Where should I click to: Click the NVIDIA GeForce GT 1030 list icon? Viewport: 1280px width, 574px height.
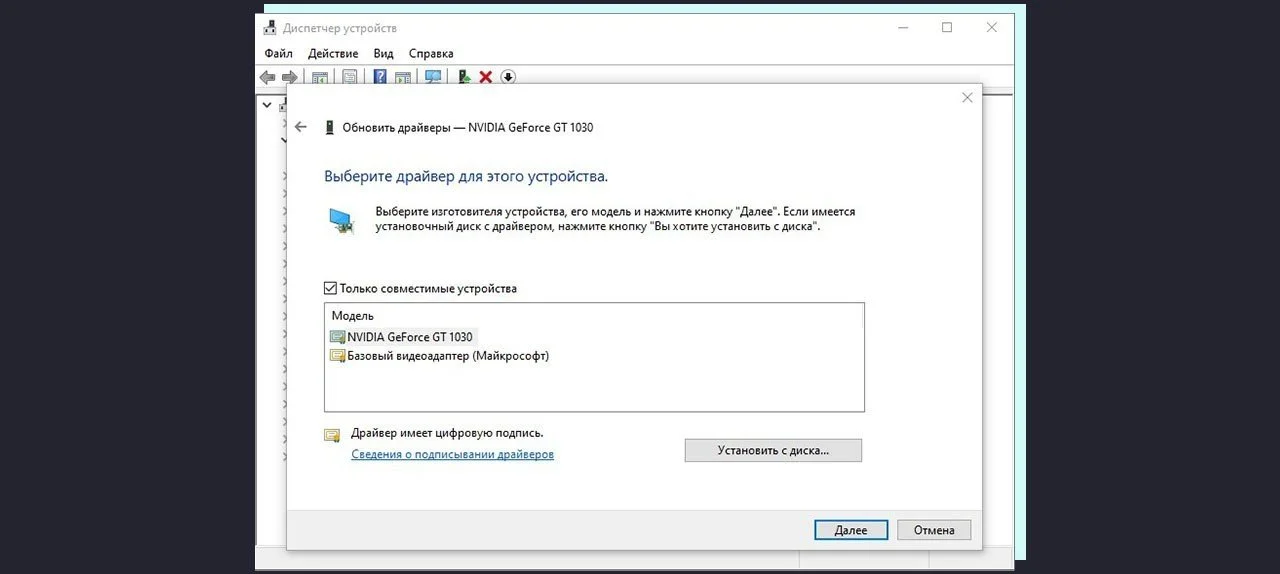tap(338, 337)
